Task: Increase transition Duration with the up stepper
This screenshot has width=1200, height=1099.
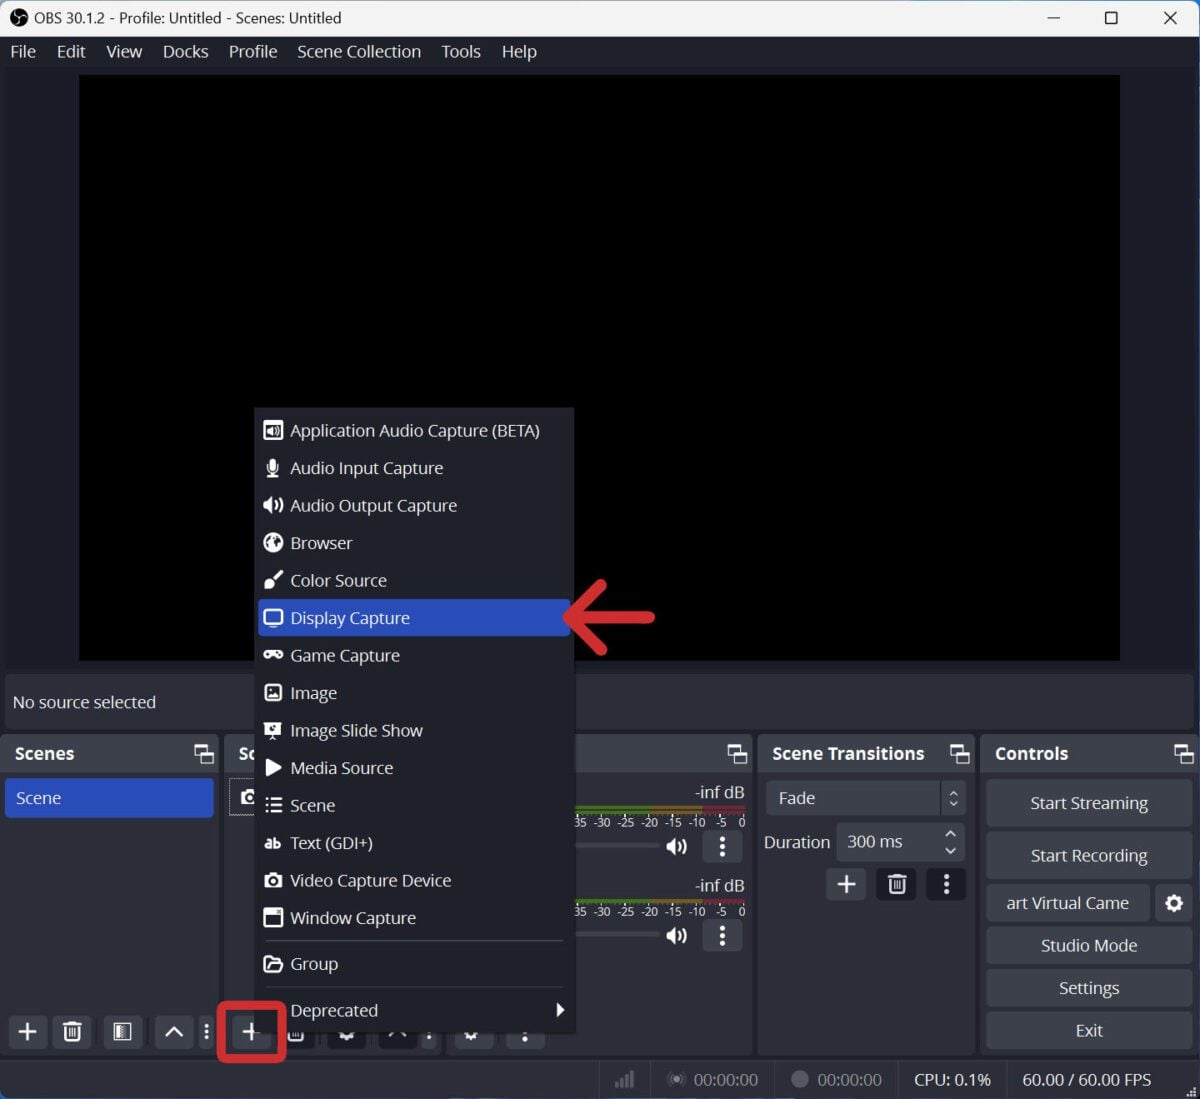Action: click(x=949, y=834)
